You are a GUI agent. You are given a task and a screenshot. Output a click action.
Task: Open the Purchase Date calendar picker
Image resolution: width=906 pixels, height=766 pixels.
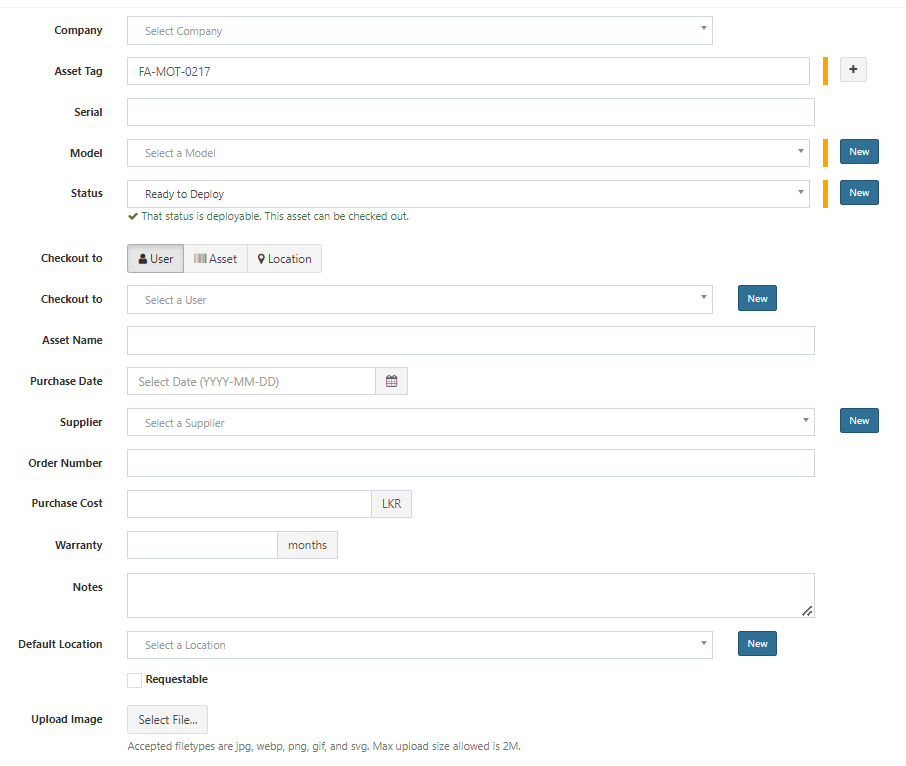[x=391, y=381]
